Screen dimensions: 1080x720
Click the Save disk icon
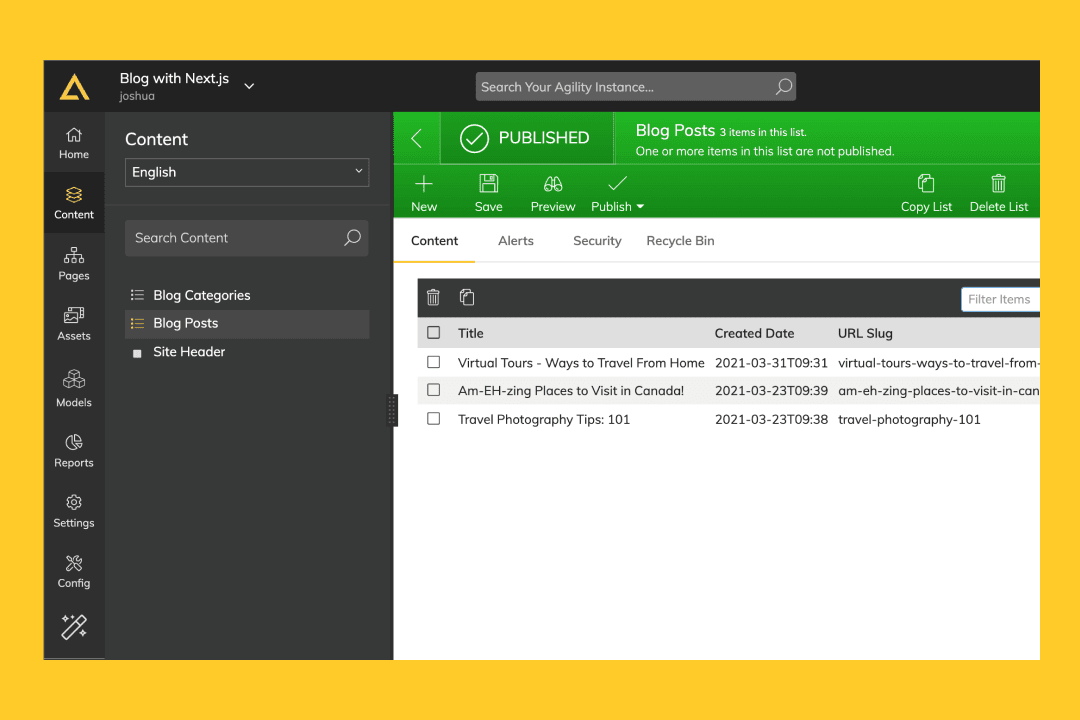488,184
